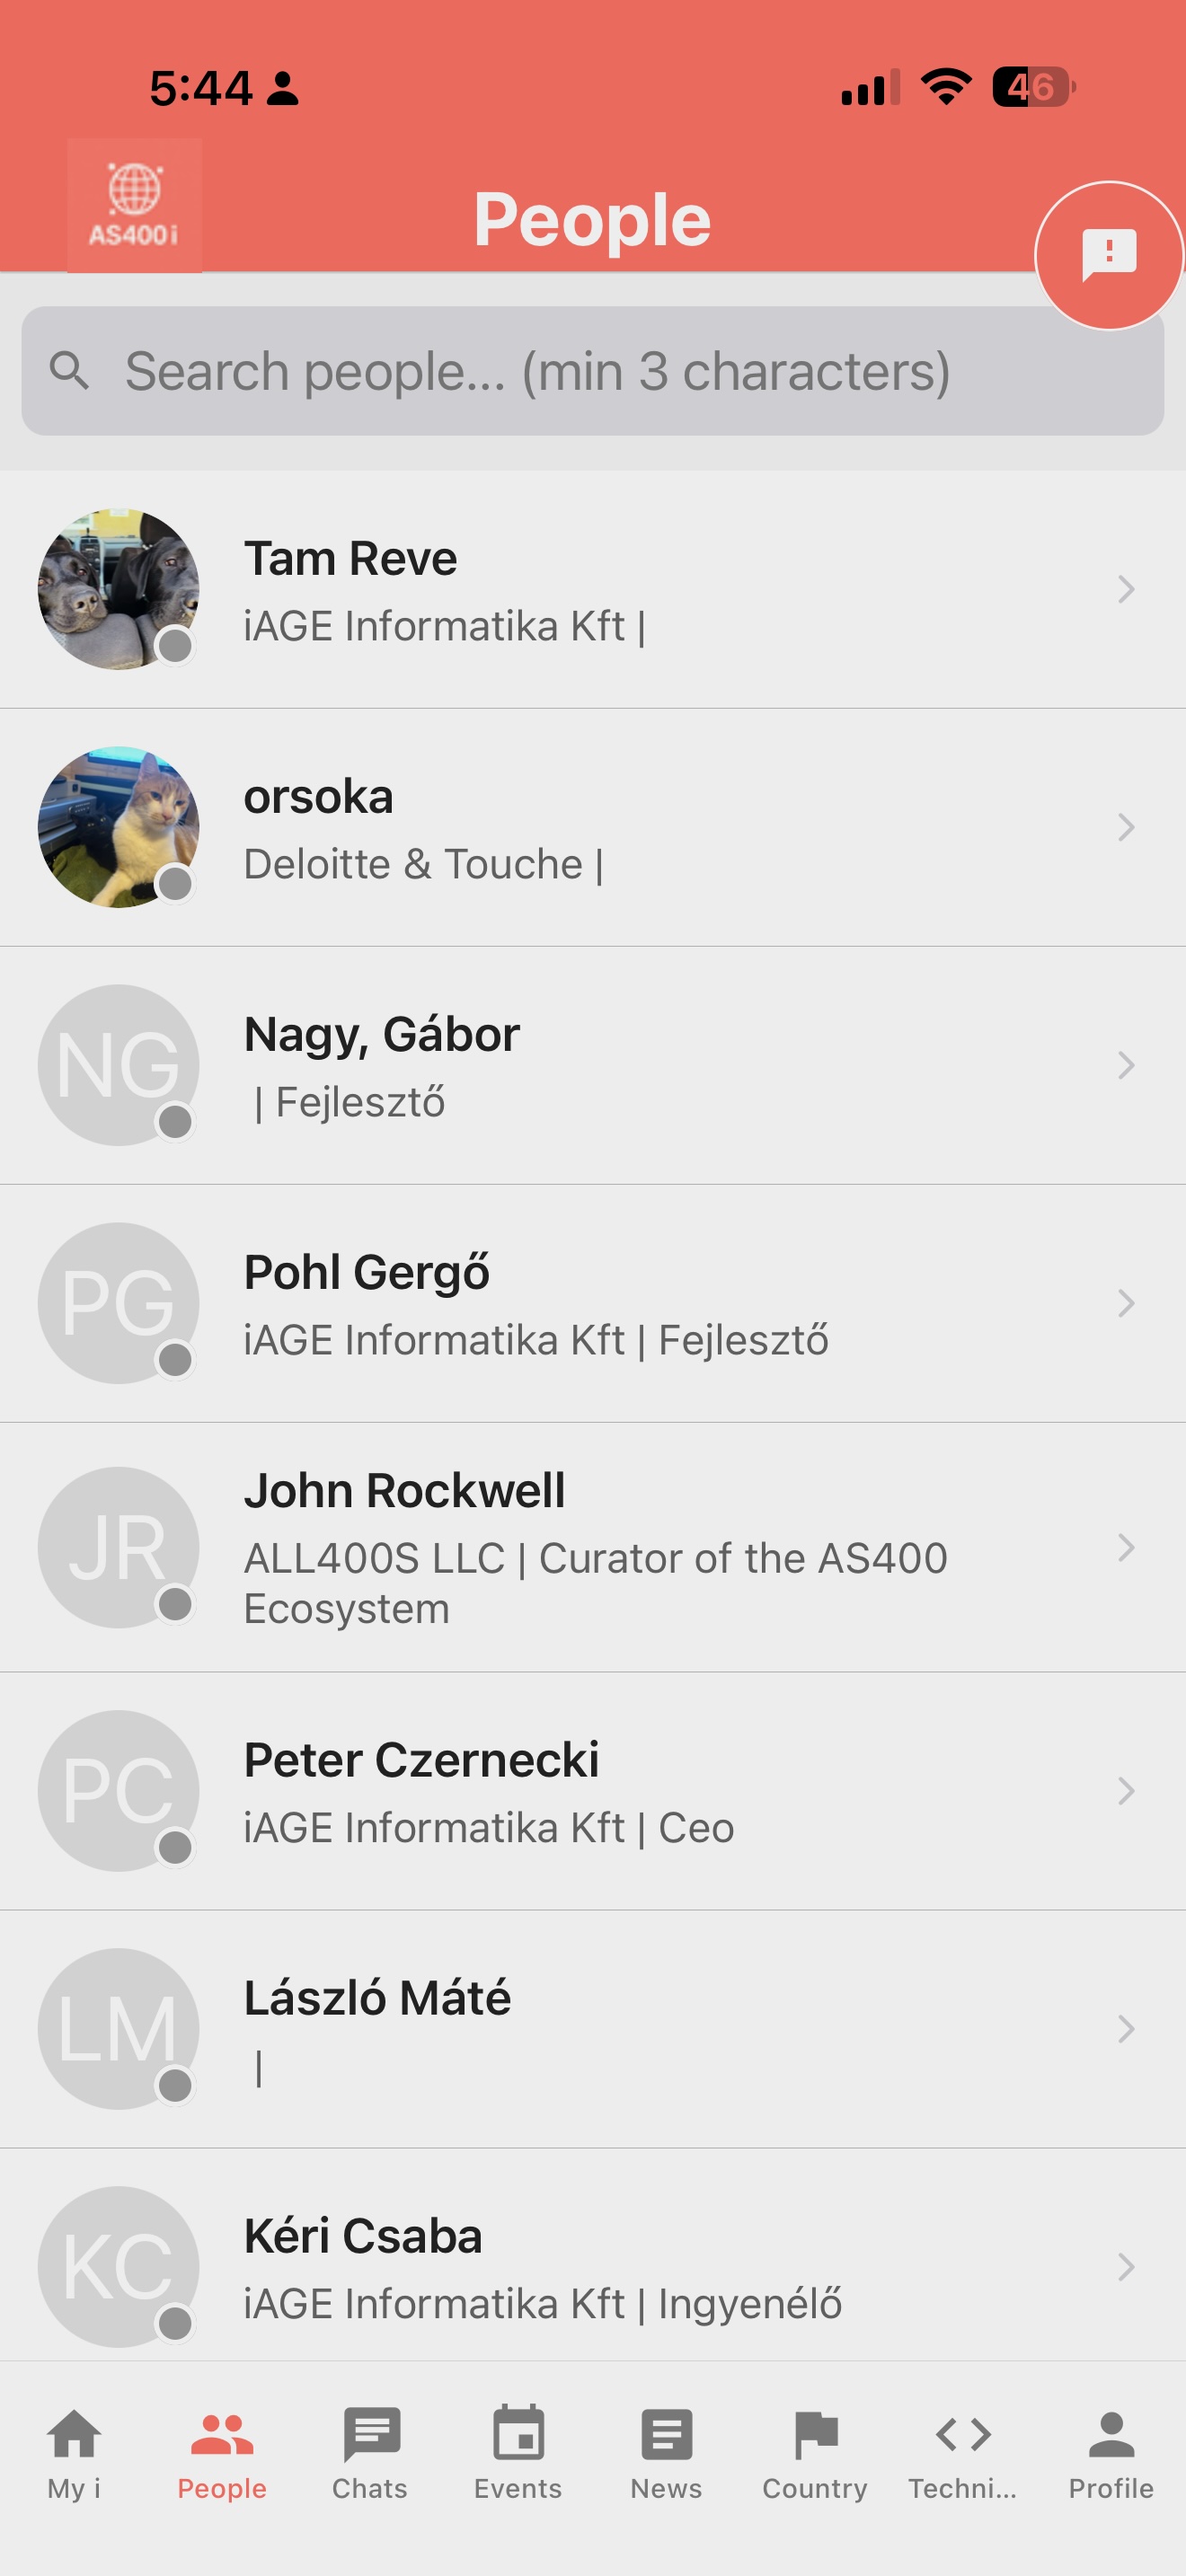Open the feedback report bubble button
Image resolution: width=1186 pixels, height=2576 pixels.
pyautogui.click(x=1108, y=255)
